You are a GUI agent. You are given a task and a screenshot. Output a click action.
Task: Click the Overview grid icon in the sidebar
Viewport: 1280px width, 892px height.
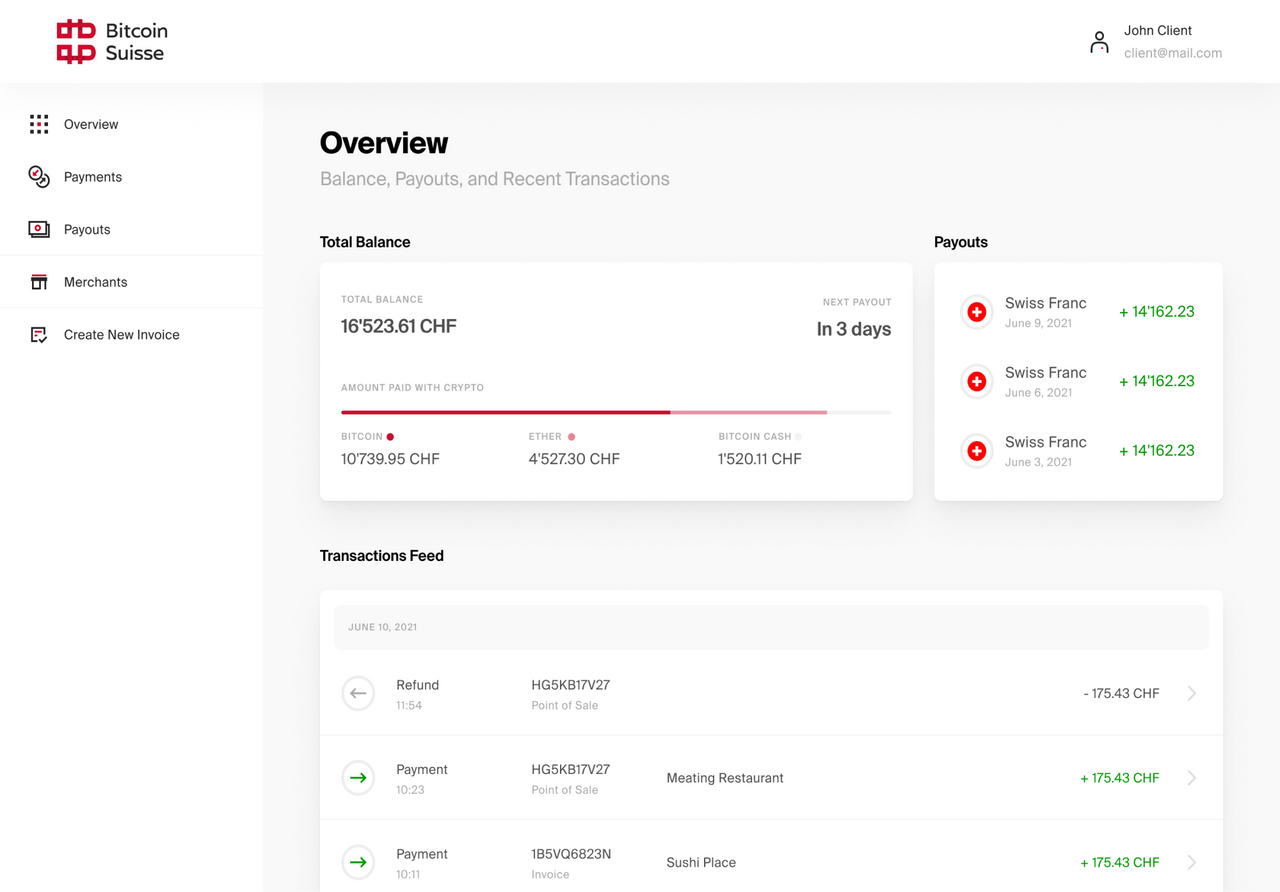pyautogui.click(x=38, y=124)
